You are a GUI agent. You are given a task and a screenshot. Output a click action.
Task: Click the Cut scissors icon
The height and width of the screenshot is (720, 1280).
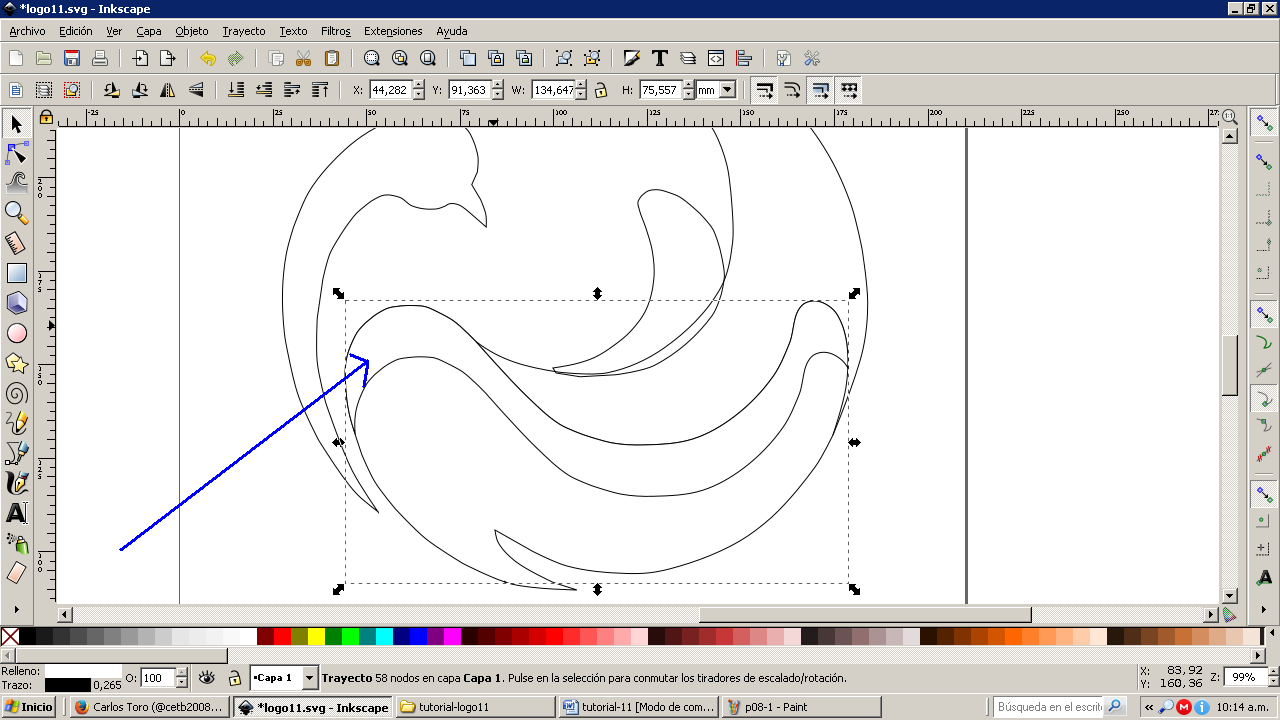click(x=304, y=58)
